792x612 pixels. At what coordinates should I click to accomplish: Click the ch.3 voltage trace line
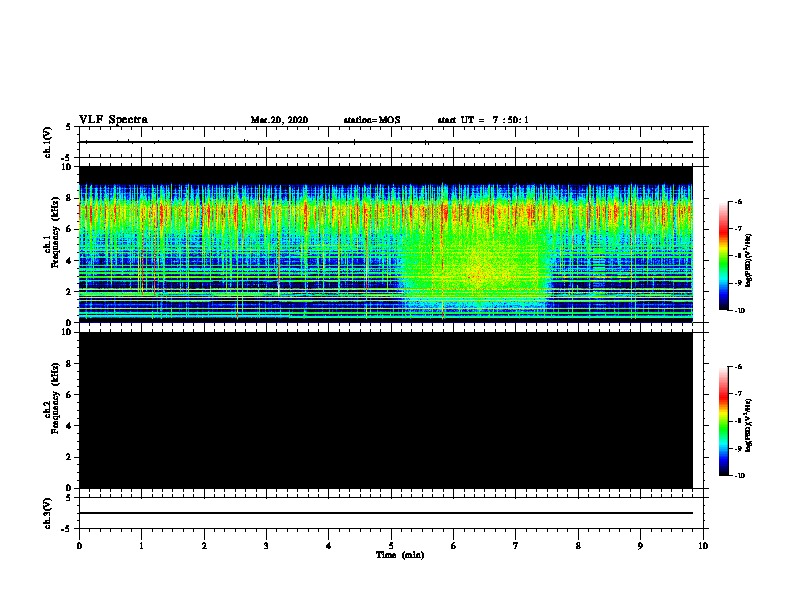(x=385, y=513)
